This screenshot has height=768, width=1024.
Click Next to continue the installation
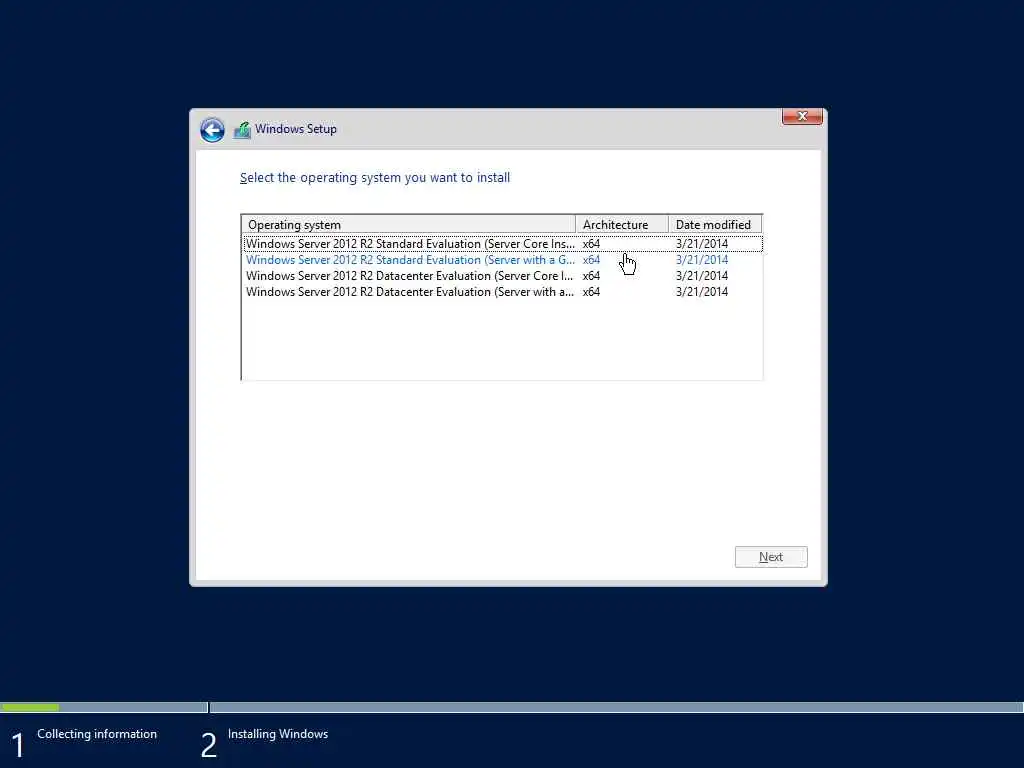(771, 556)
